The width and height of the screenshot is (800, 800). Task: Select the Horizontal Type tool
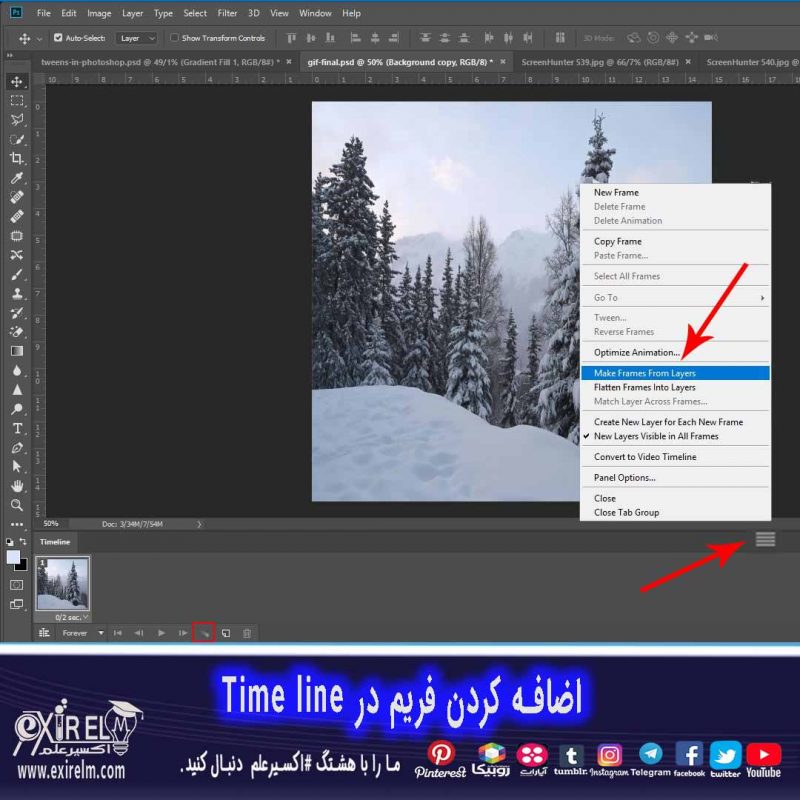pos(17,428)
